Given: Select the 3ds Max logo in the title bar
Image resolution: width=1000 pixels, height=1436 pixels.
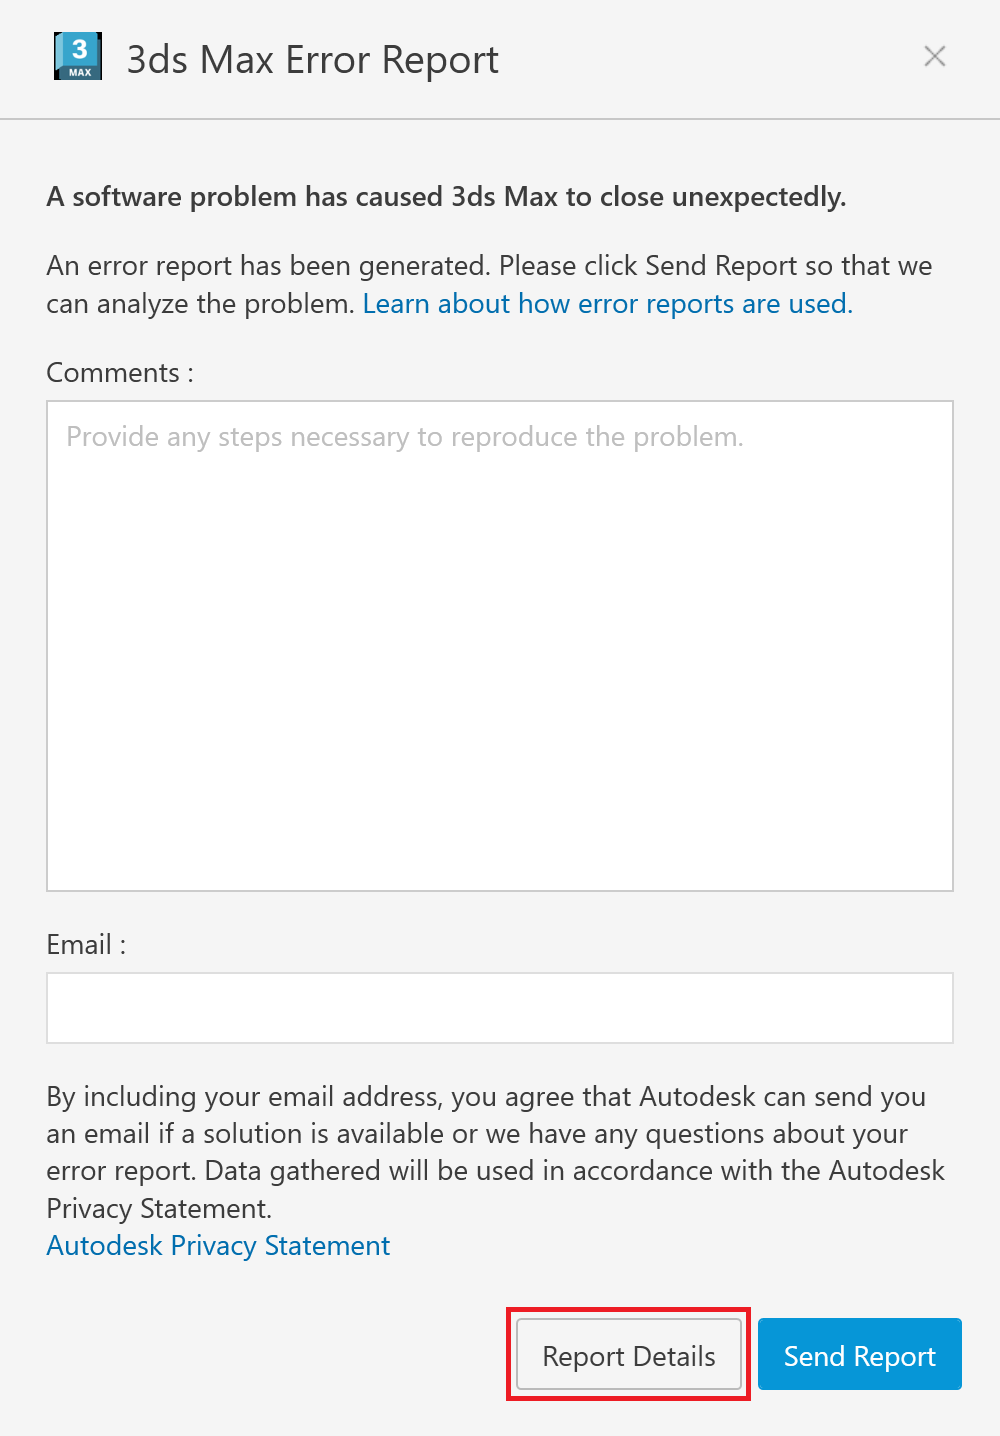Looking at the screenshot, I should (x=77, y=57).
